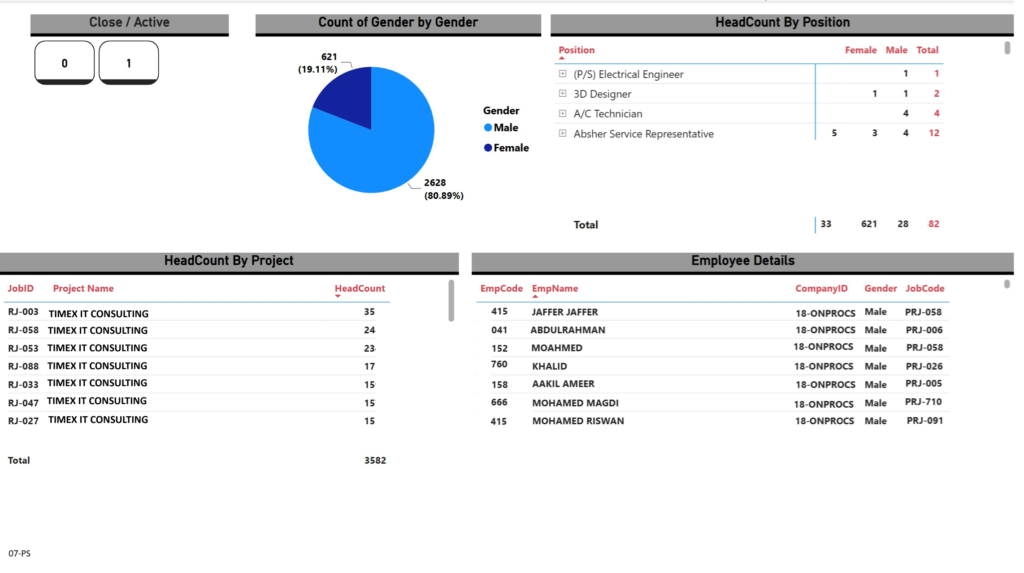Sort employees by Gender header
Viewport: 1024px width, 573px height.
point(880,288)
